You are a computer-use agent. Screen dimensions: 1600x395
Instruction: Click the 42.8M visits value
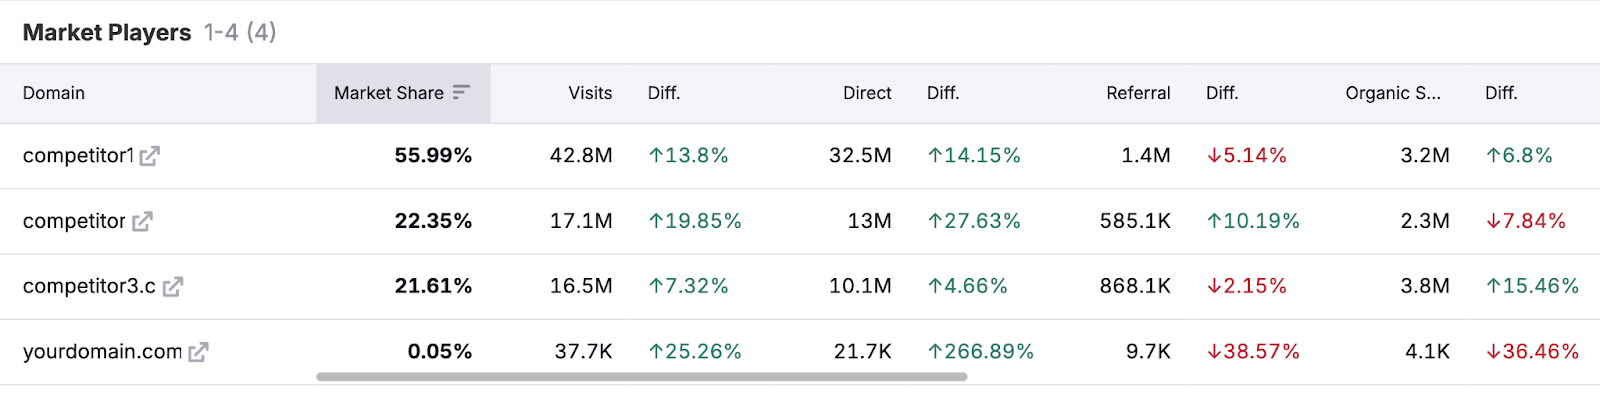581,155
